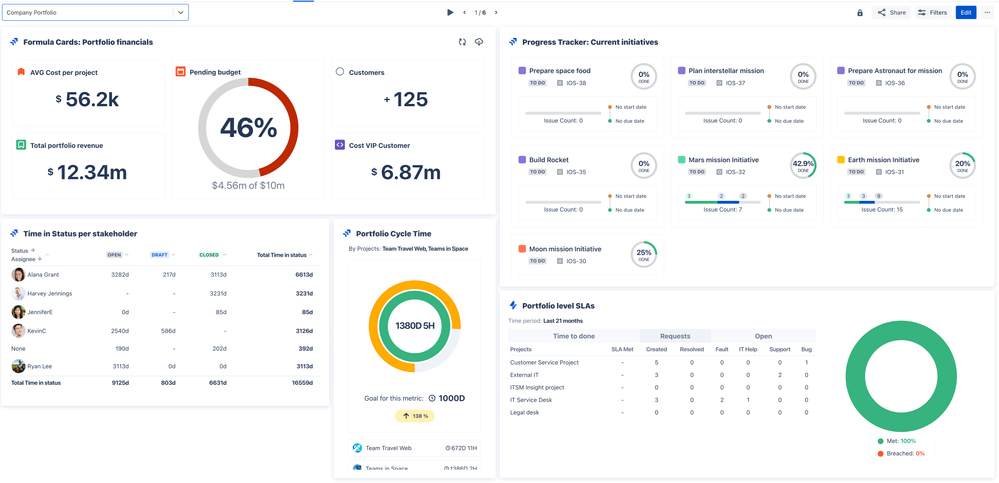Open the Filters panel
Image resolution: width=999 pixels, height=483 pixels.
coord(932,13)
